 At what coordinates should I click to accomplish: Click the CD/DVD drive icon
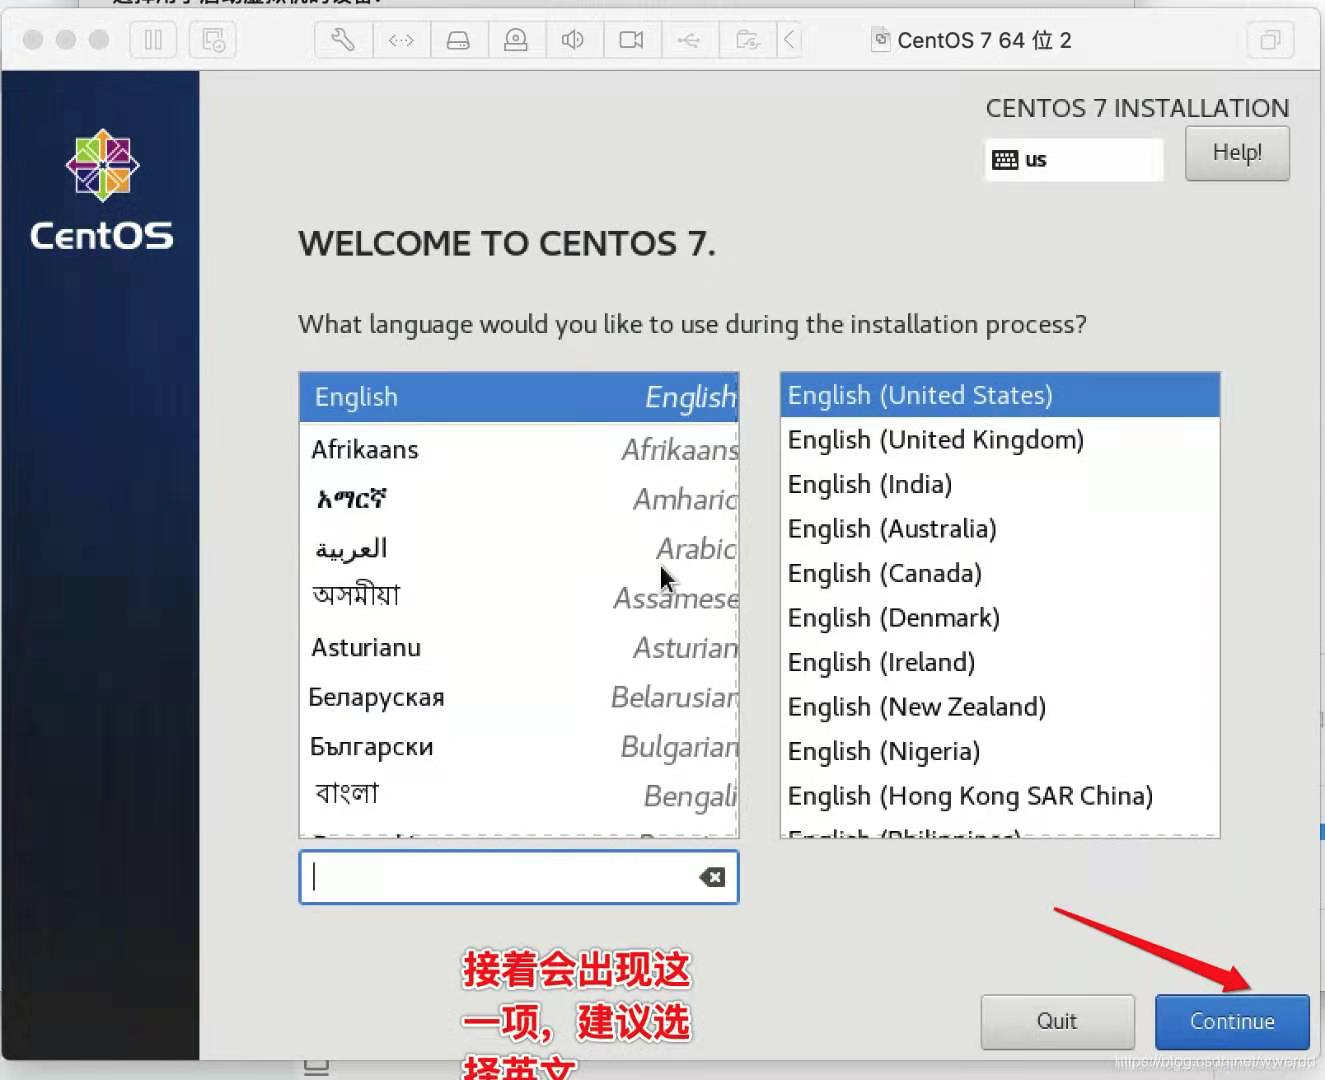516,40
